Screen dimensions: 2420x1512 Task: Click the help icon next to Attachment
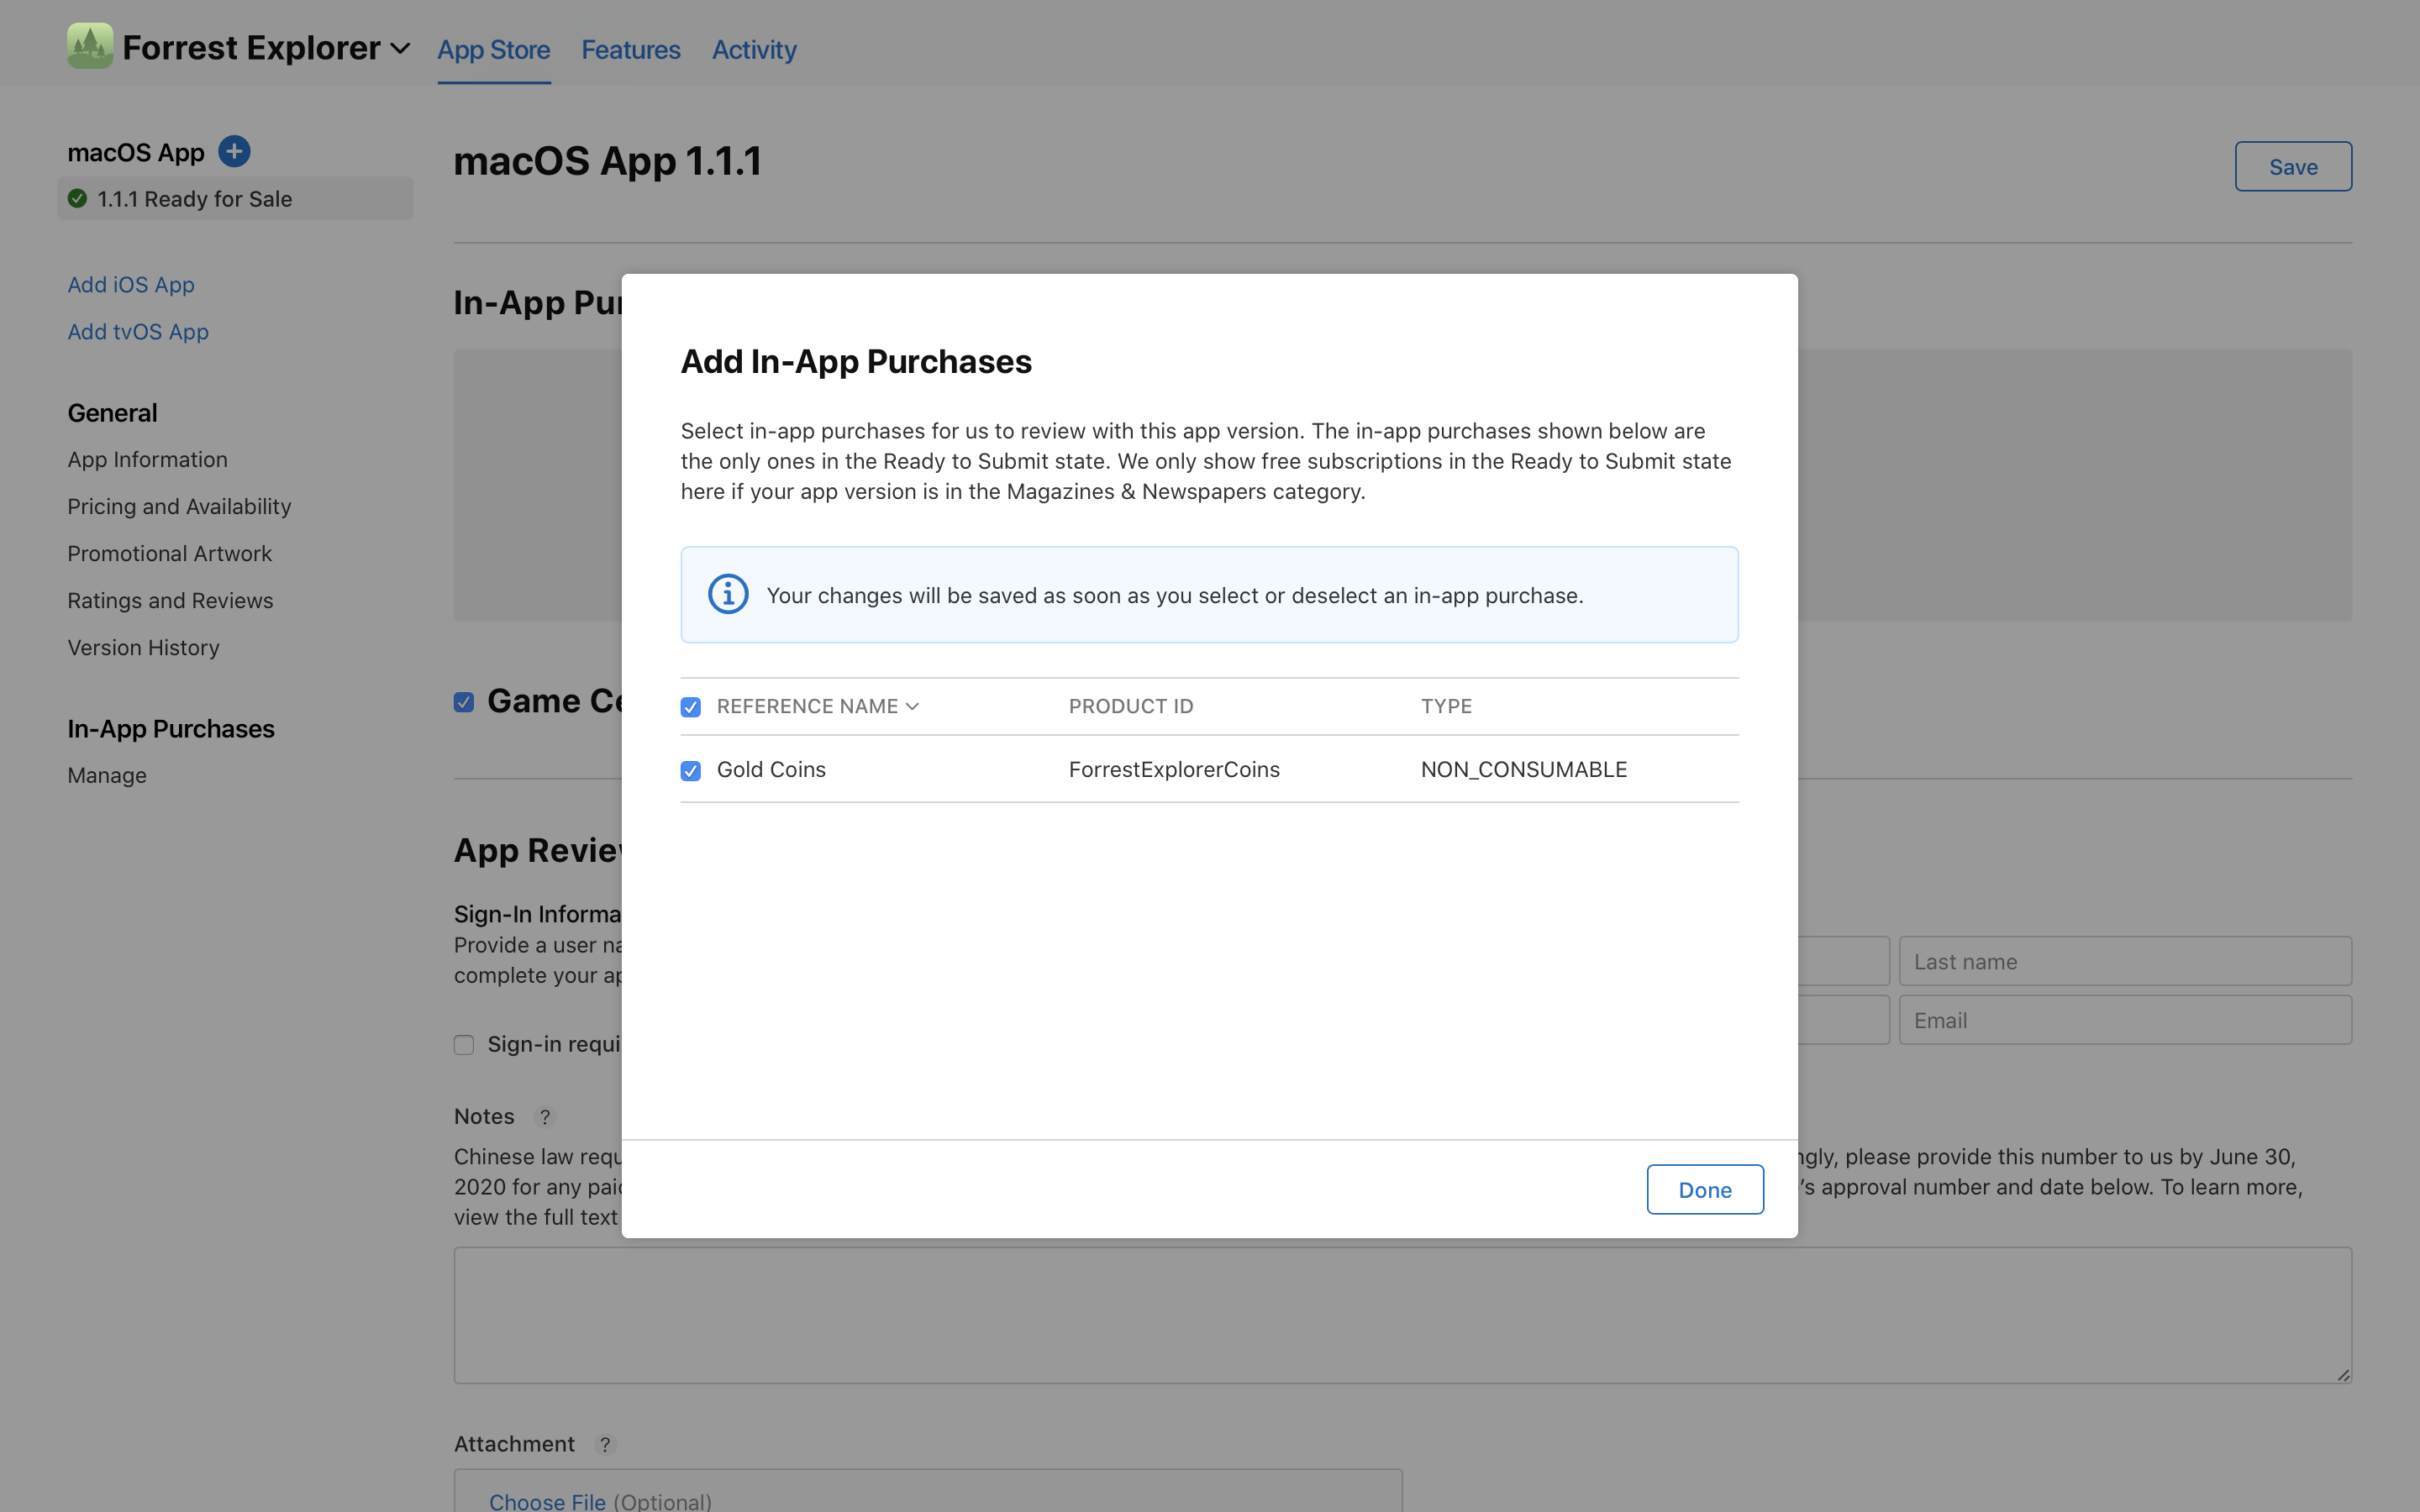(605, 1445)
